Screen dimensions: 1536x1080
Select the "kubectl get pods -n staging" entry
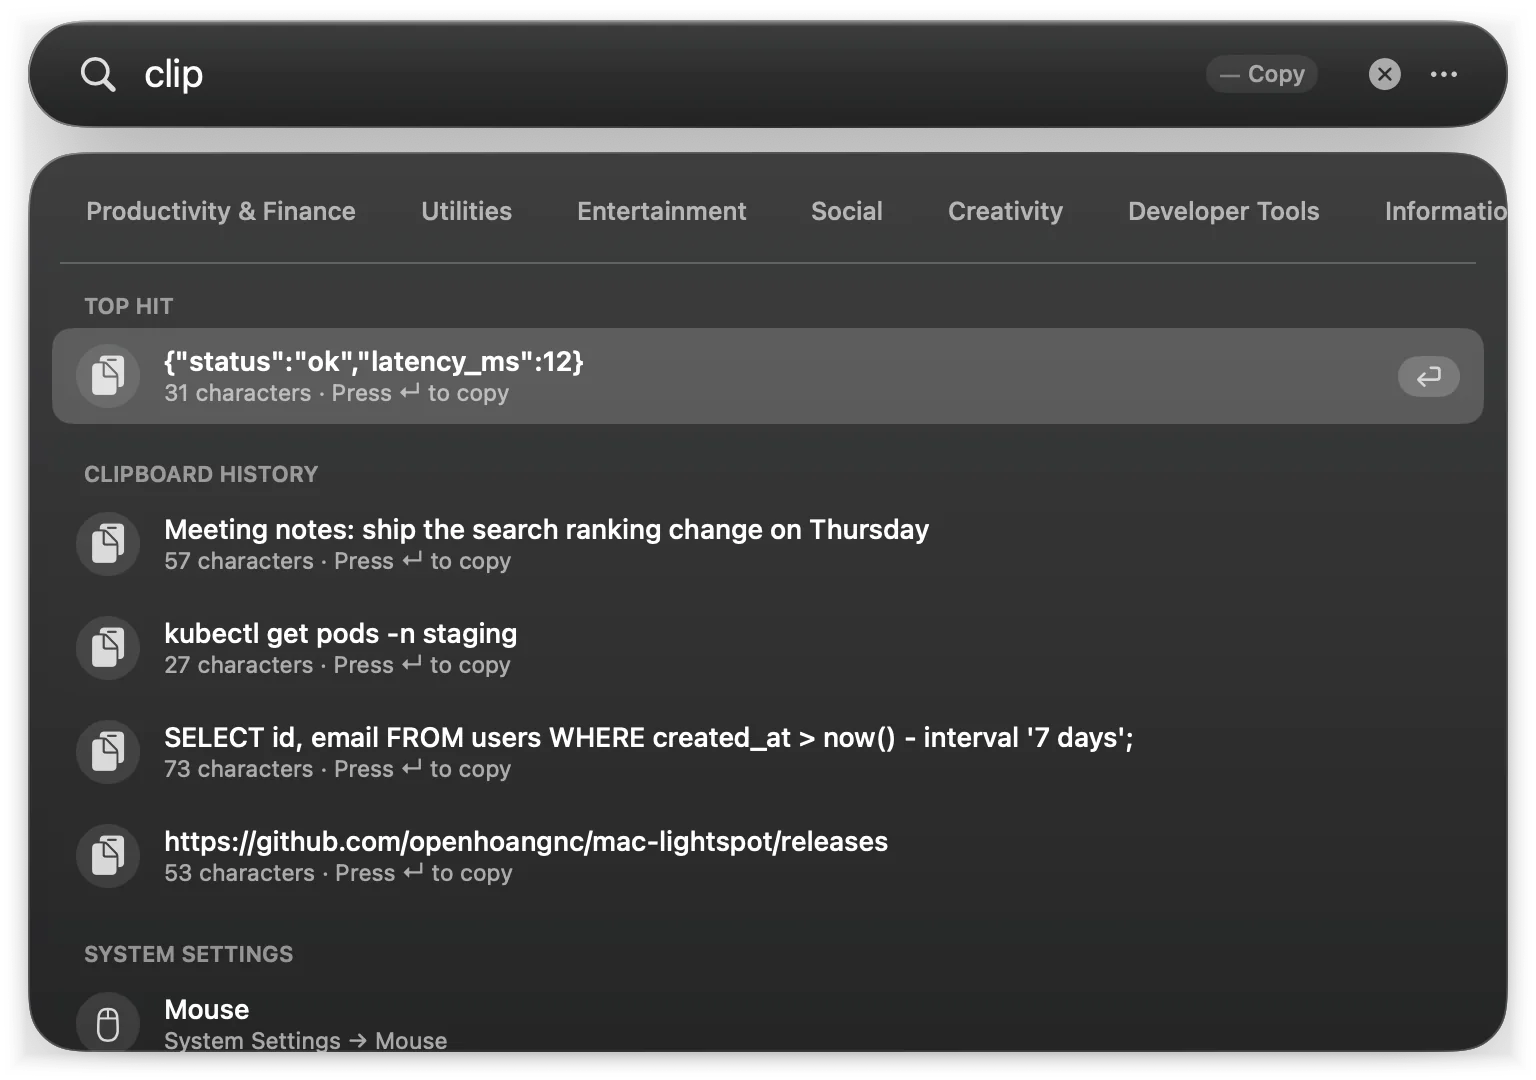[x=768, y=648]
